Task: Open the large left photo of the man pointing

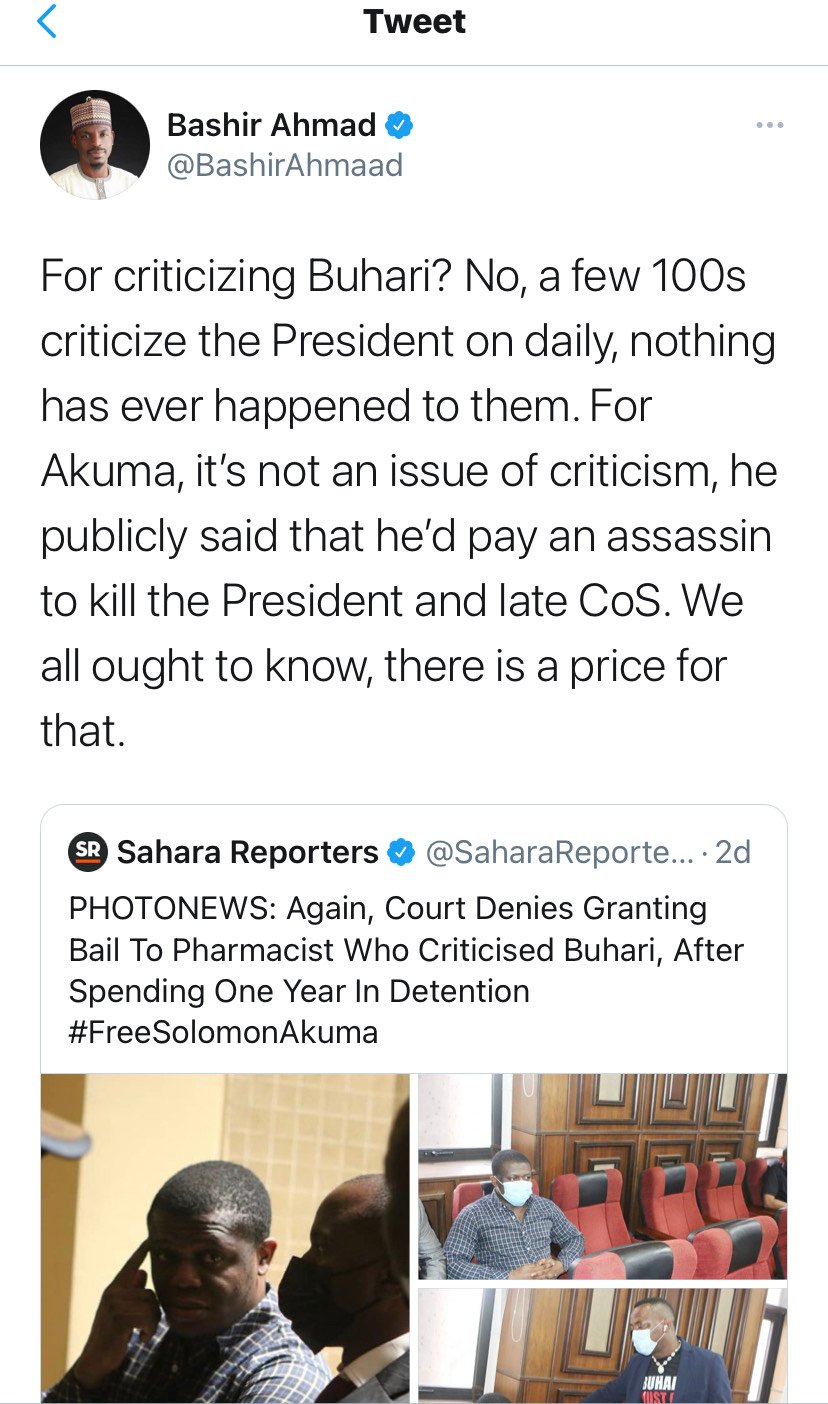Action: click(225, 1237)
